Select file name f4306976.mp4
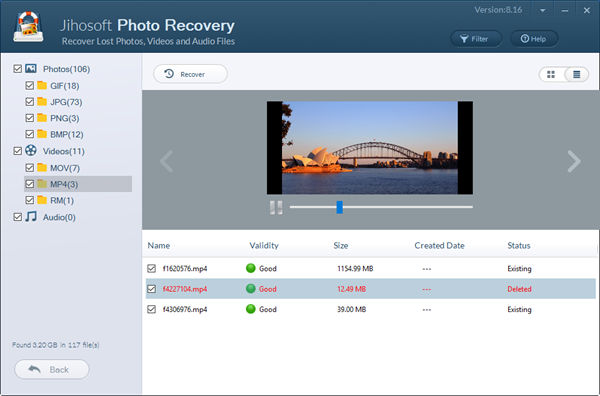This screenshot has width=600, height=396. (x=185, y=309)
